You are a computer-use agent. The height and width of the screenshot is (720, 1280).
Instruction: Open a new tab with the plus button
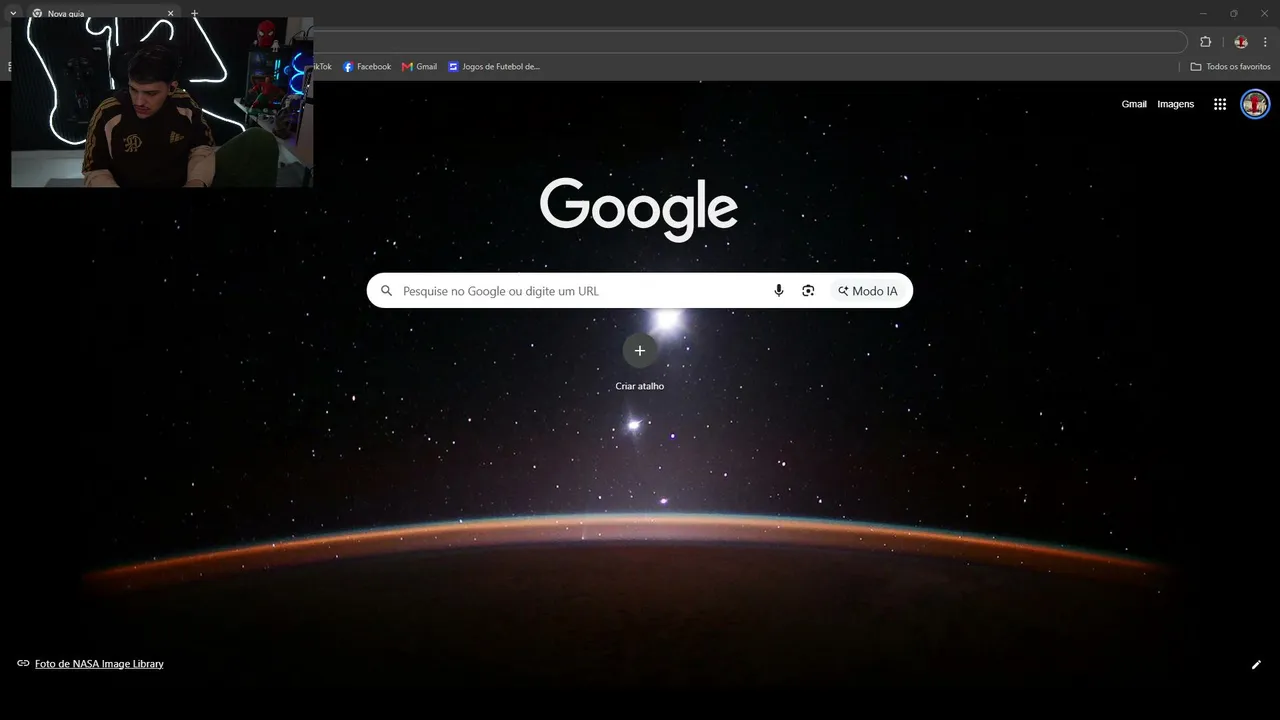(x=194, y=14)
